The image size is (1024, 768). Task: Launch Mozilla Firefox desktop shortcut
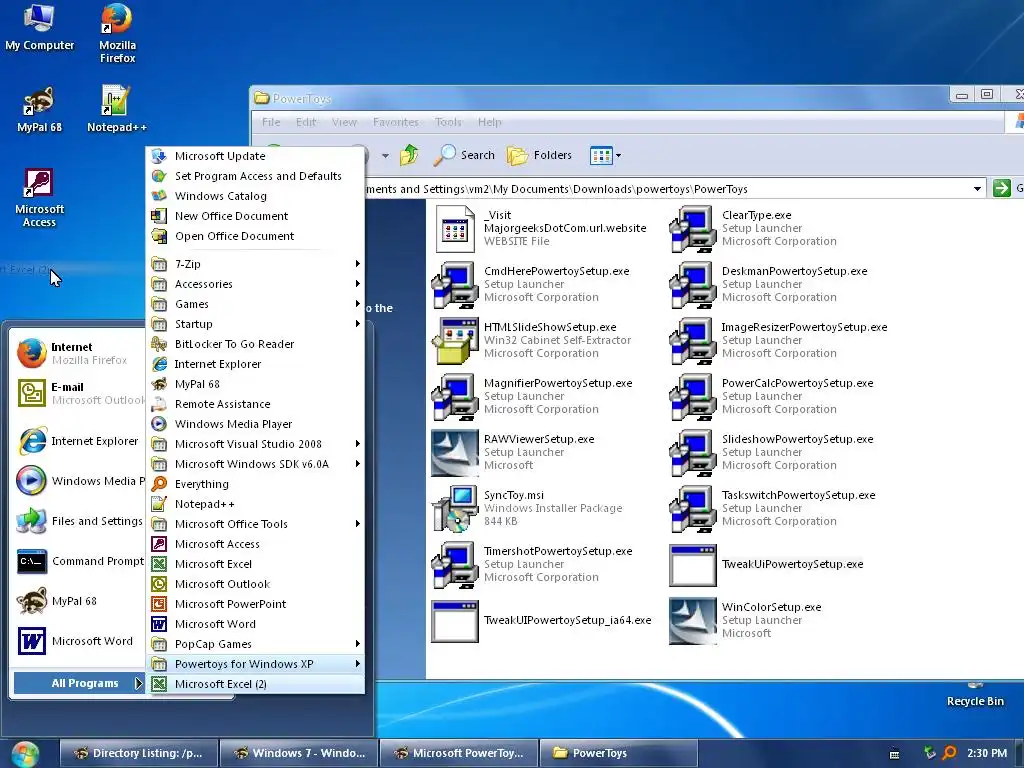click(x=117, y=33)
